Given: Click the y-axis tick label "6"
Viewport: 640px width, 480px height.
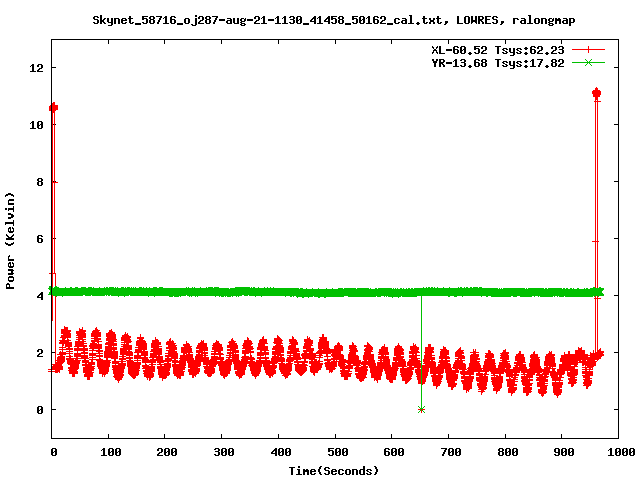Looking at the screenshot, I should [40, 239].
